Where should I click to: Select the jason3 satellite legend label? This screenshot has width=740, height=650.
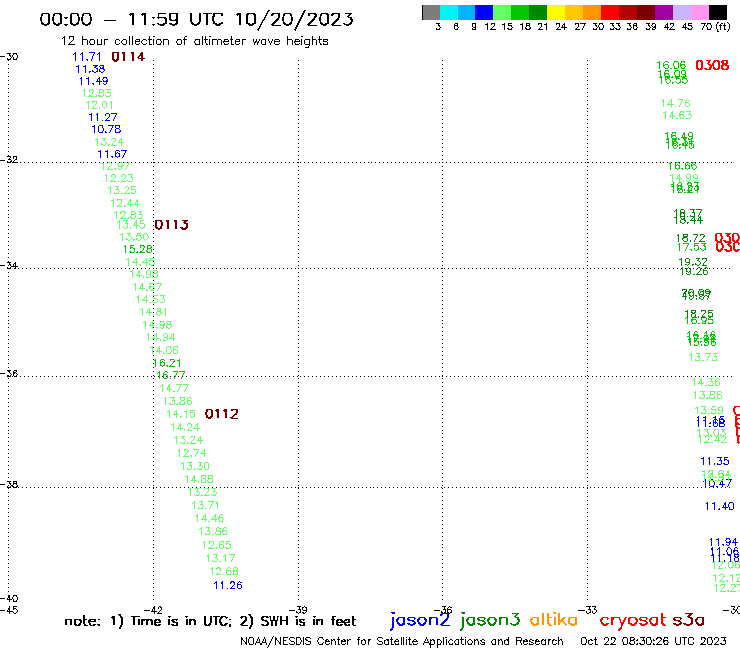coord(490,620)
